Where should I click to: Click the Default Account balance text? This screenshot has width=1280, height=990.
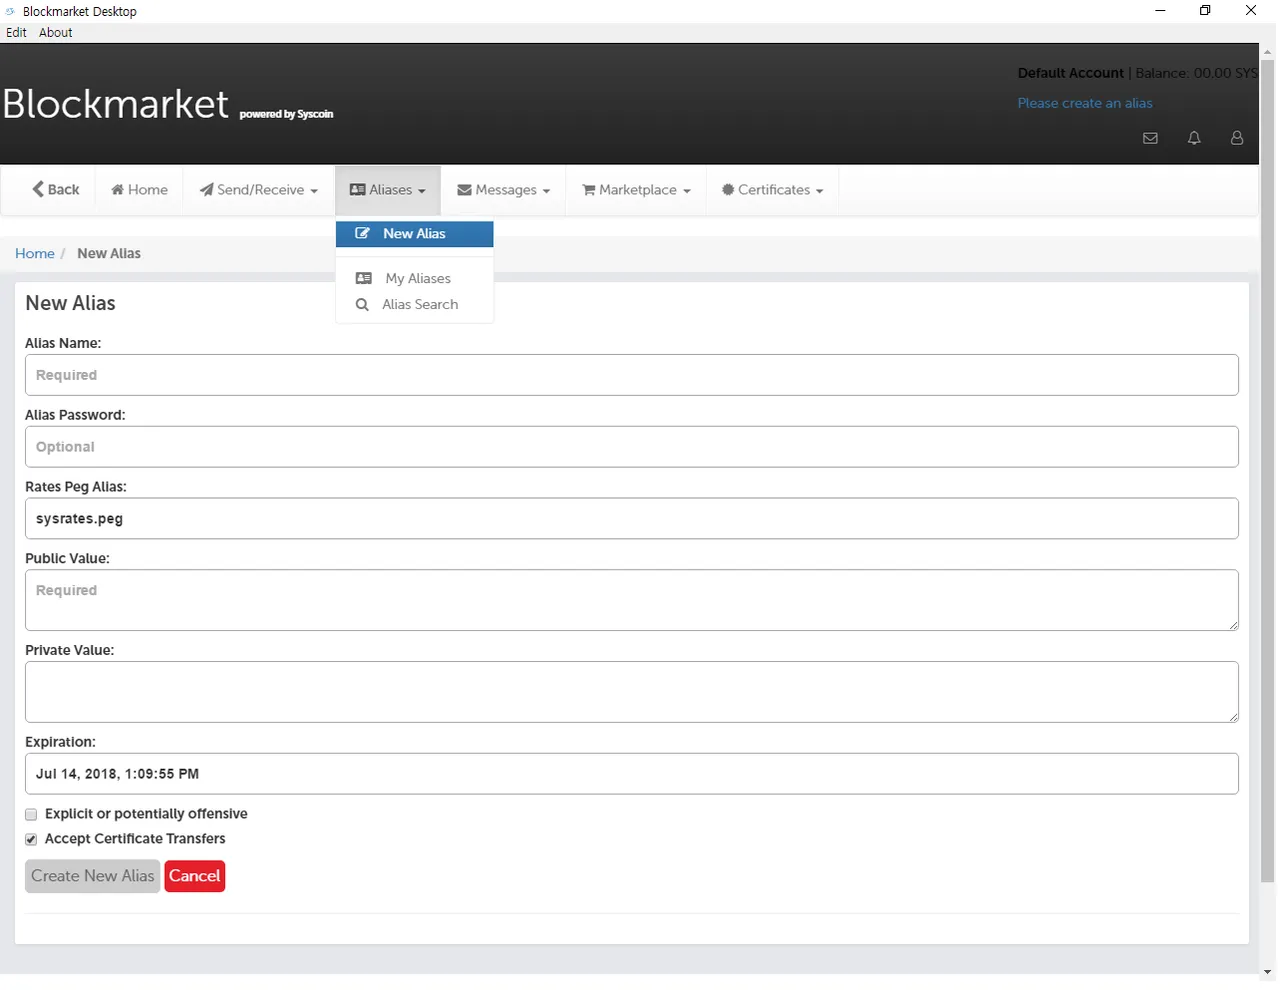tap(1138, 73)
